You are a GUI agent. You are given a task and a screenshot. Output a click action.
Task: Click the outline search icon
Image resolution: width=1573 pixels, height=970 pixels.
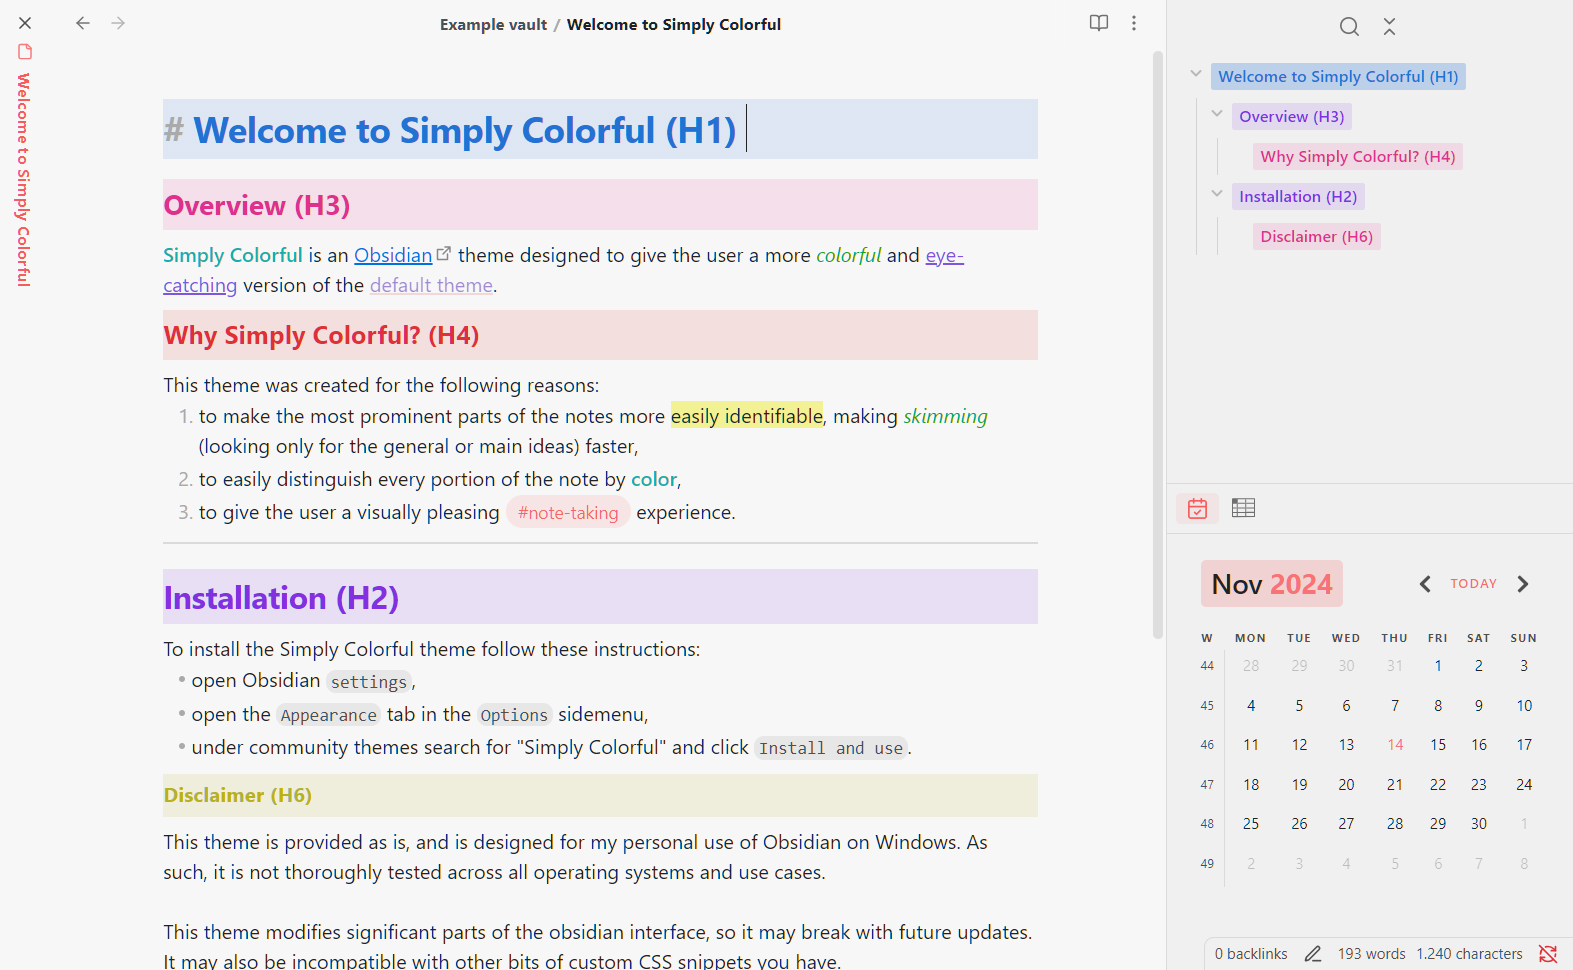(1349, 27)
